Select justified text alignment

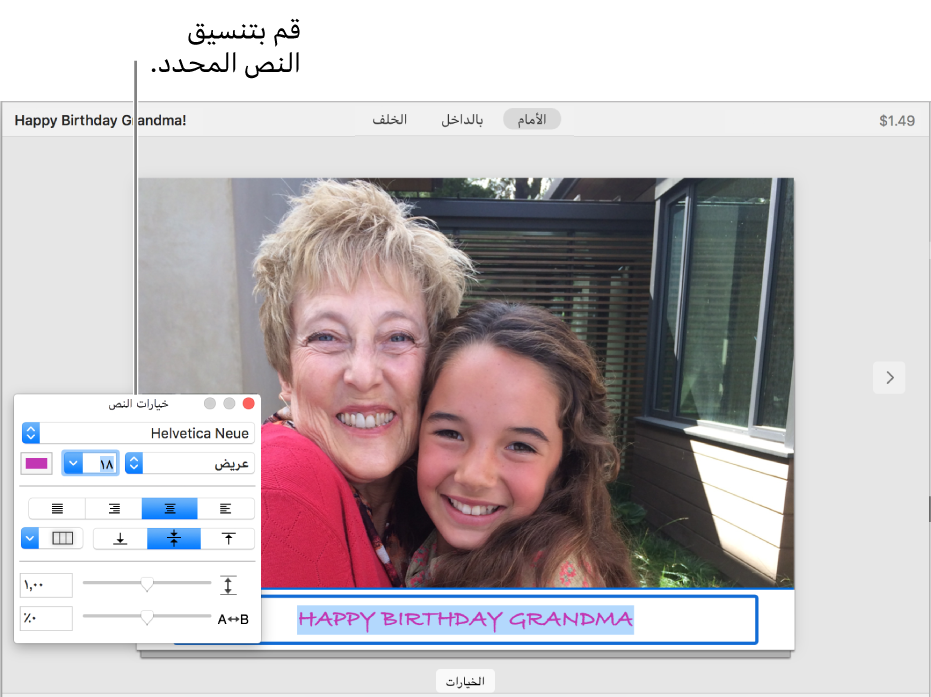[57, 509]
